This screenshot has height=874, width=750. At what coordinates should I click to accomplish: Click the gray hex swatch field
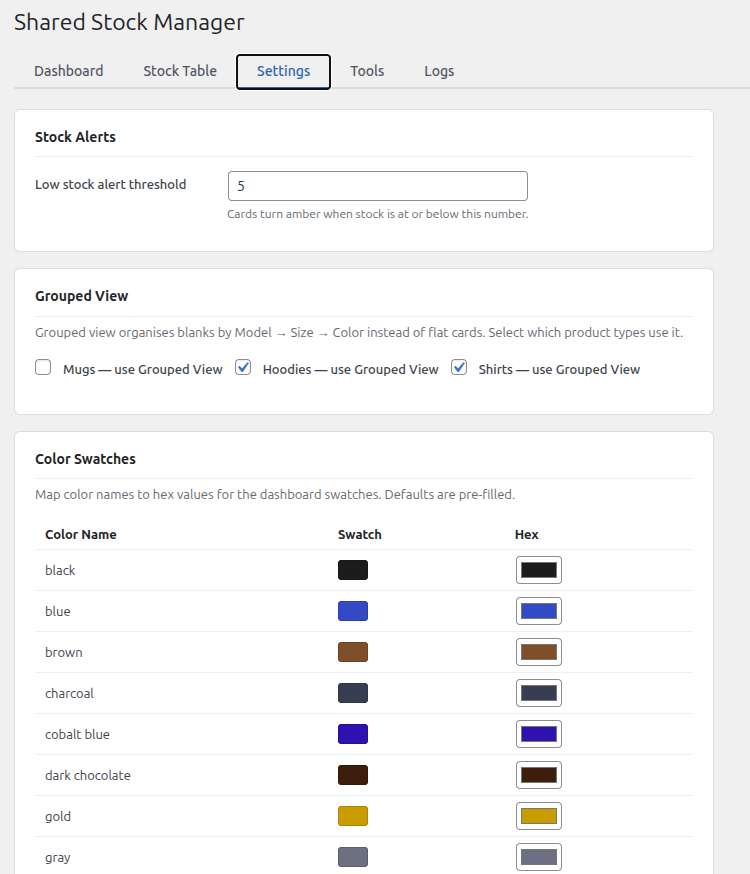point(539,856)
